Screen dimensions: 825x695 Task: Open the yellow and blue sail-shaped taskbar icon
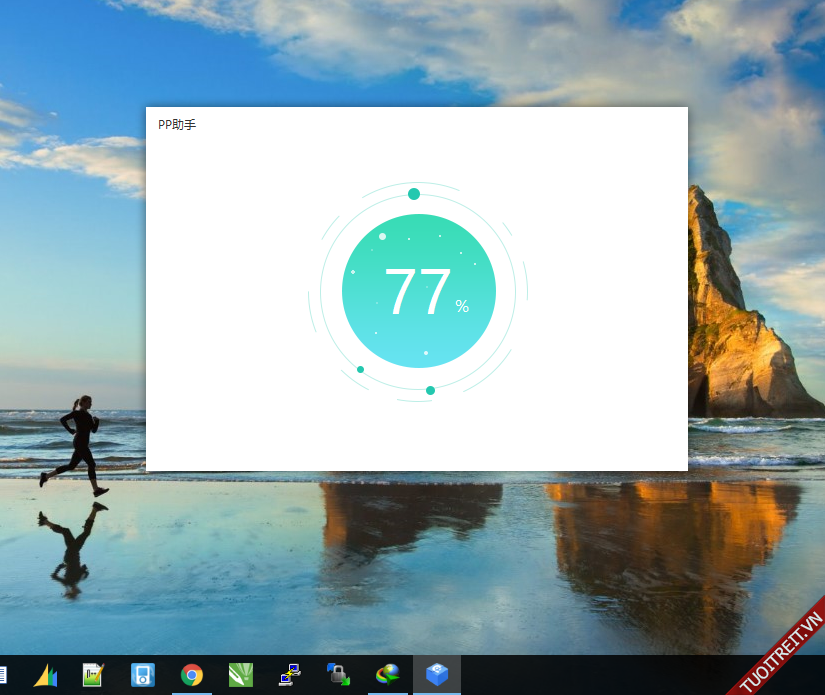coord(46,675)
